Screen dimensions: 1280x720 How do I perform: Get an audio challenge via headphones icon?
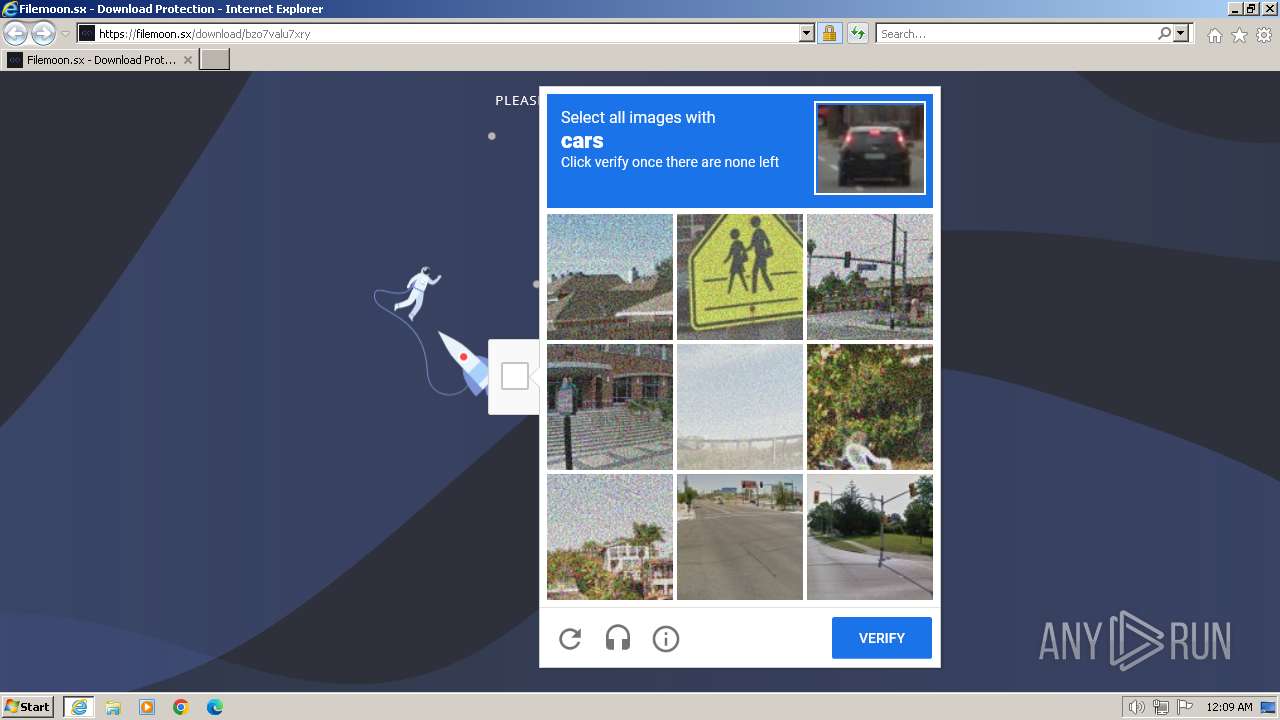618,638
